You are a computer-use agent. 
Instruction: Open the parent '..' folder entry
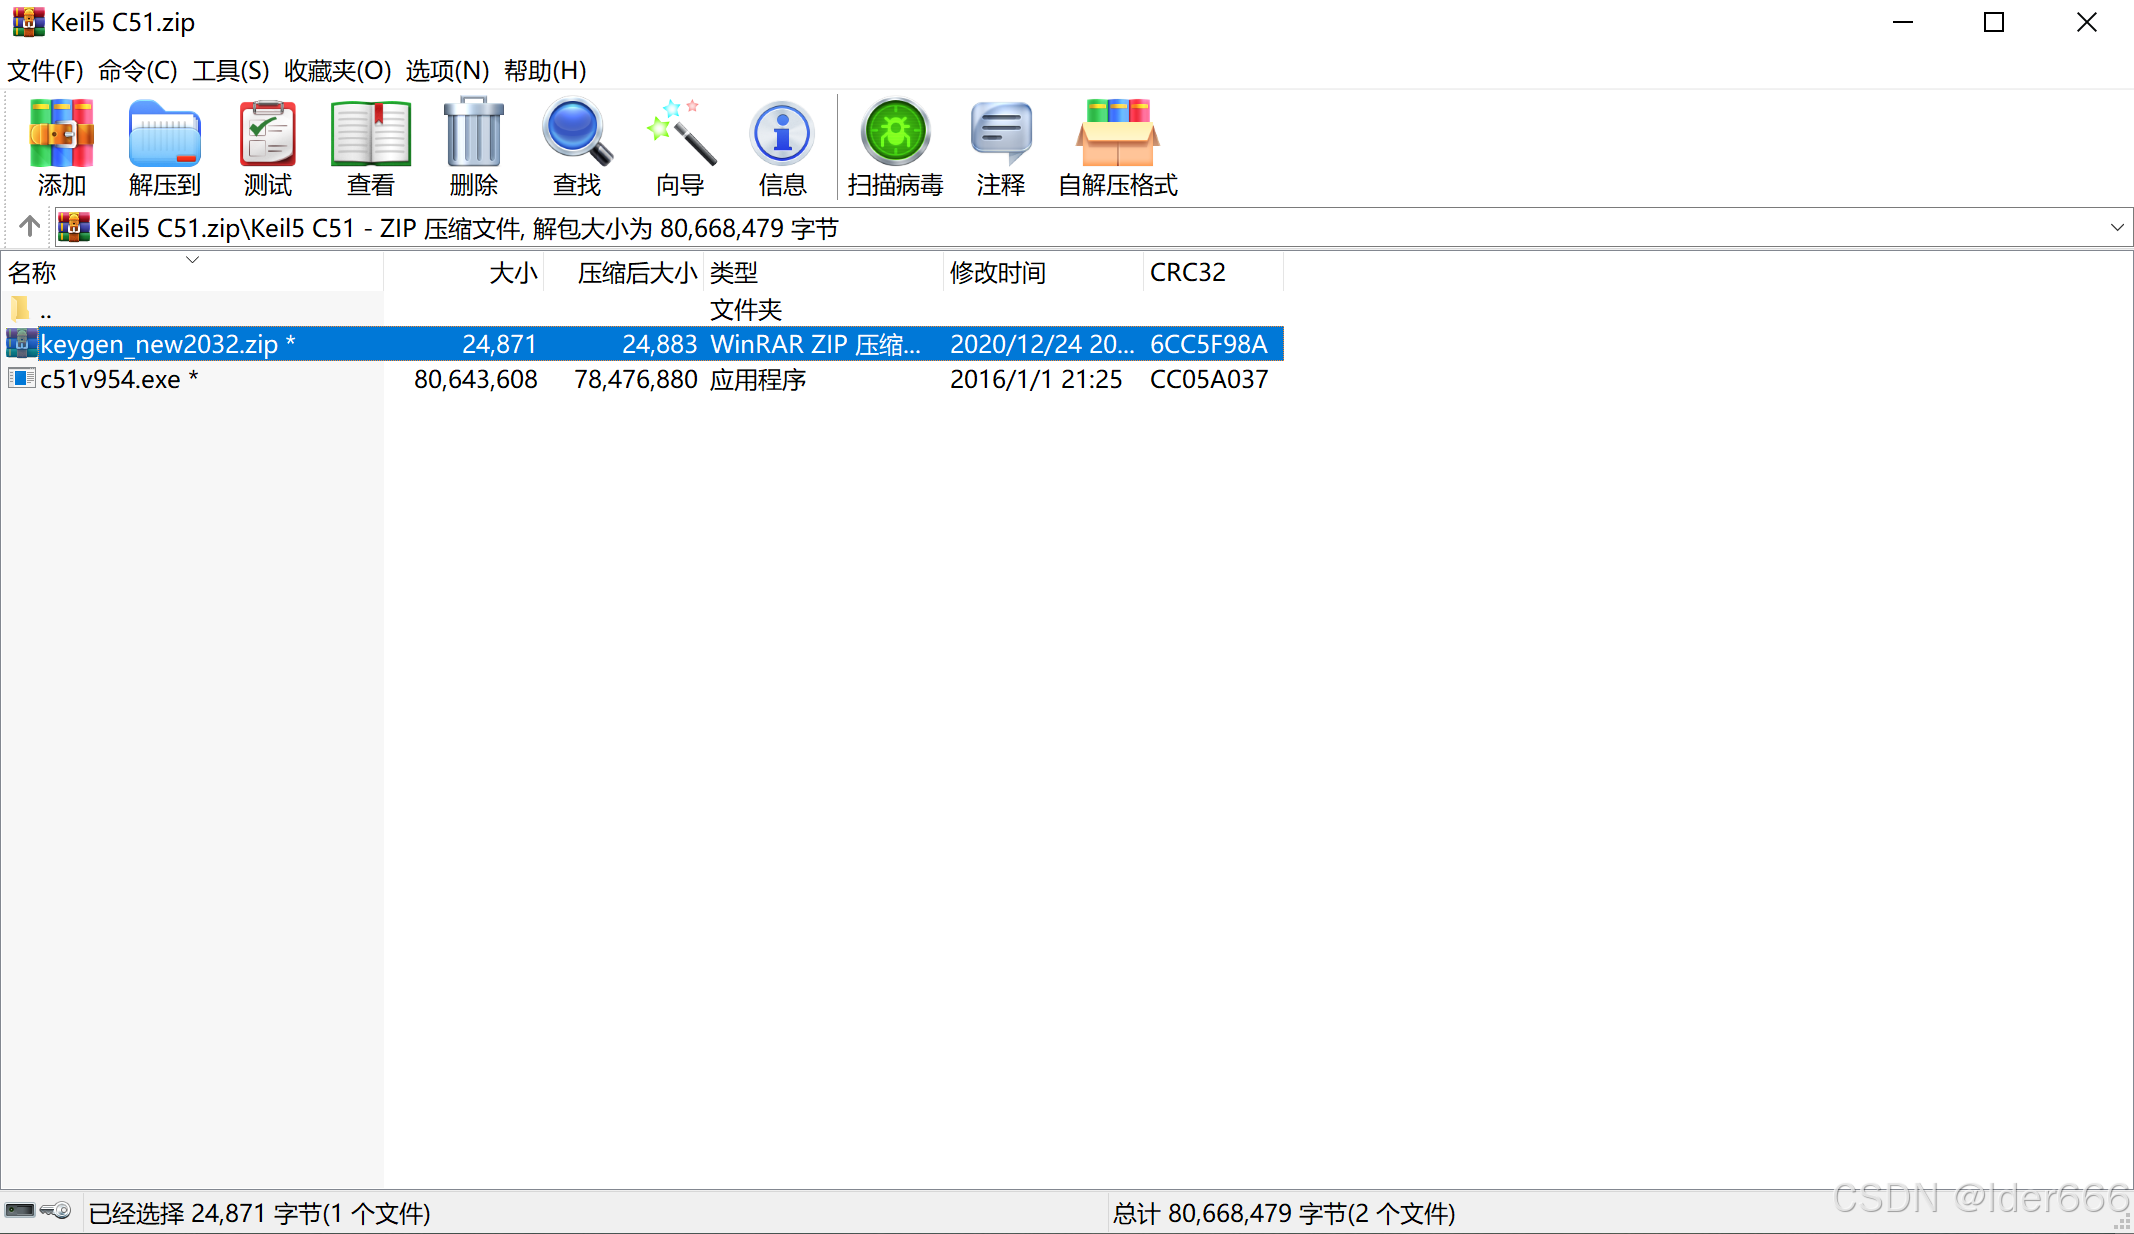[x=45, y=310]
